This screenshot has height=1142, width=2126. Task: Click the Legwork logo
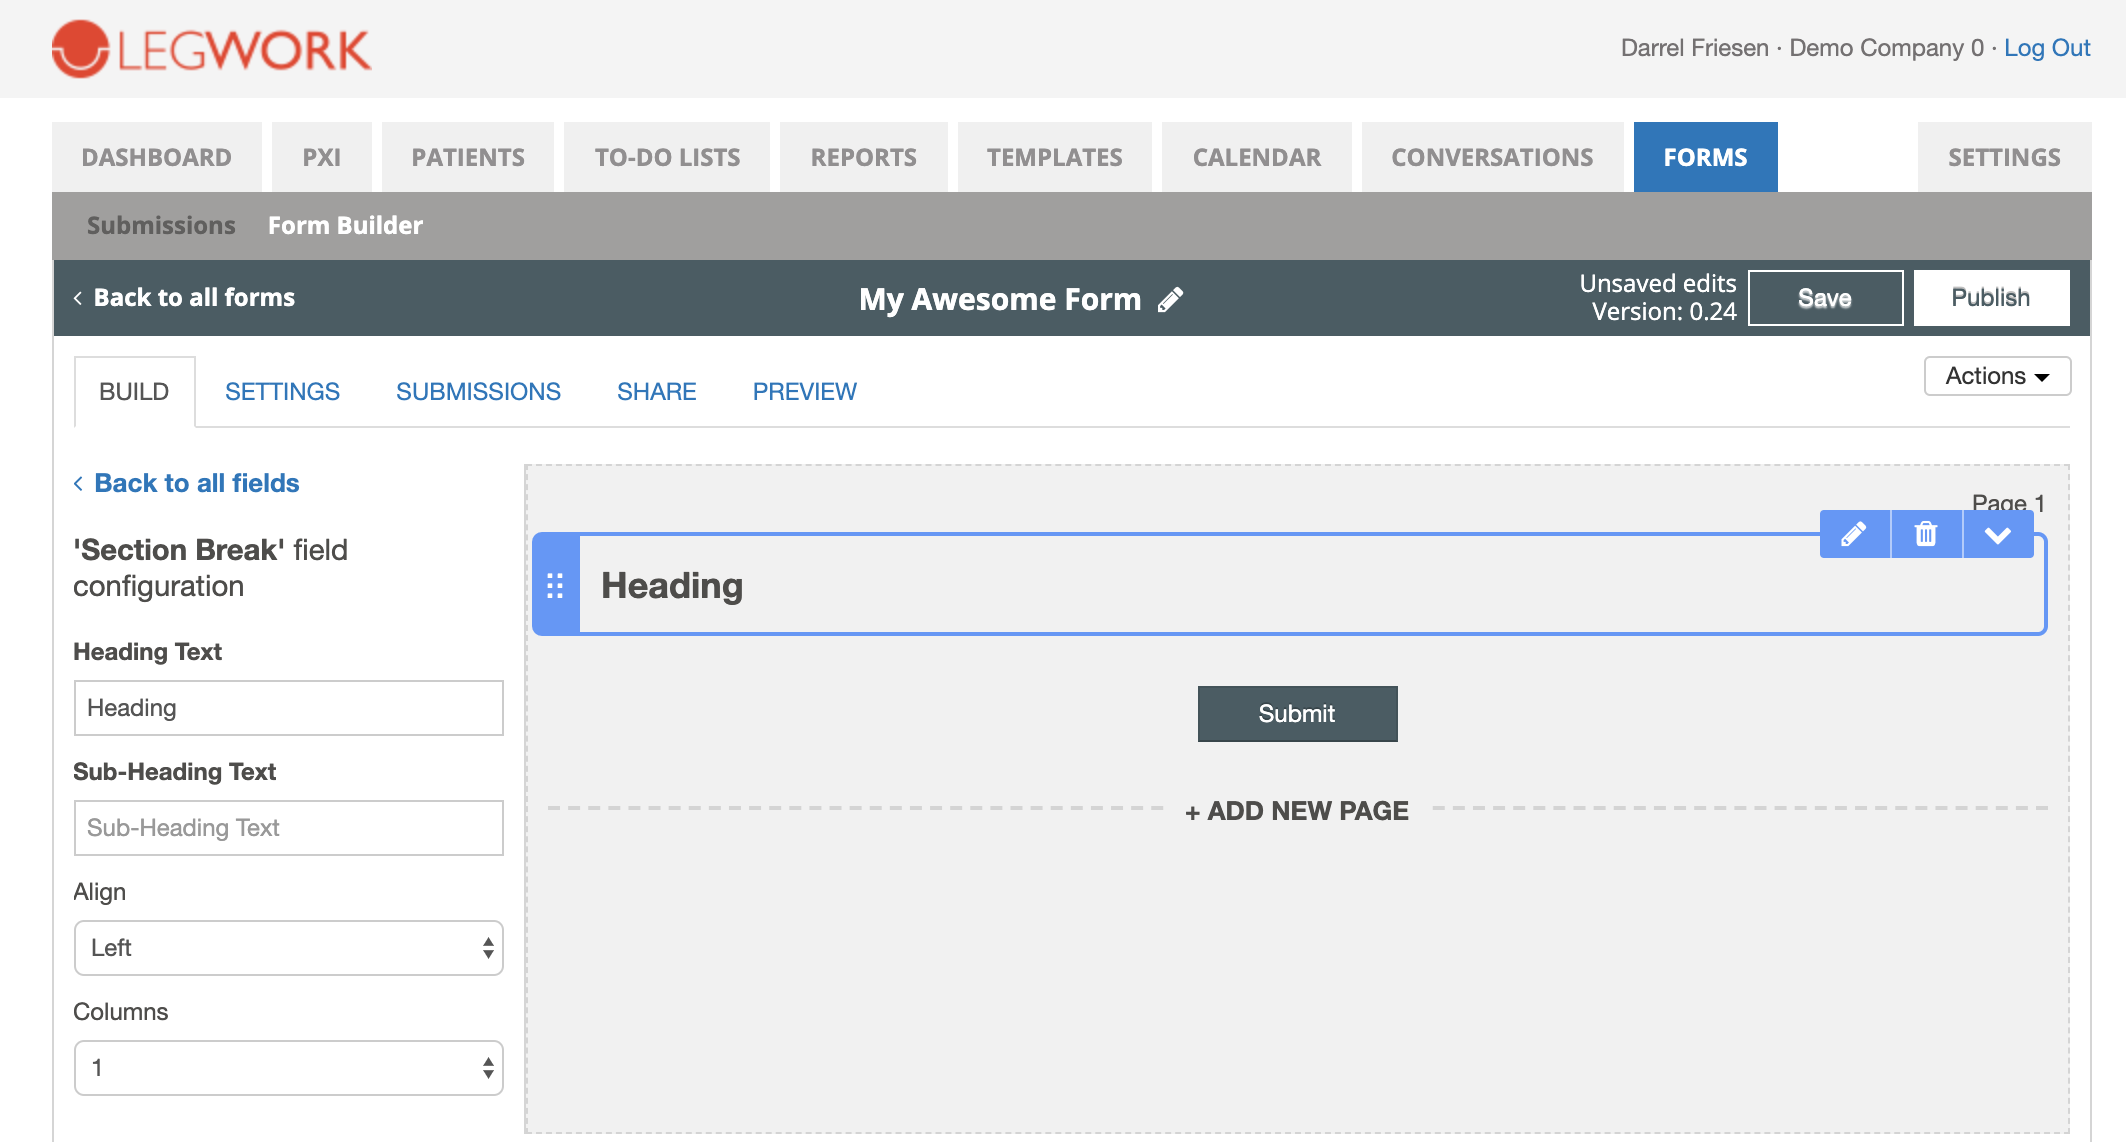[211, 49]
